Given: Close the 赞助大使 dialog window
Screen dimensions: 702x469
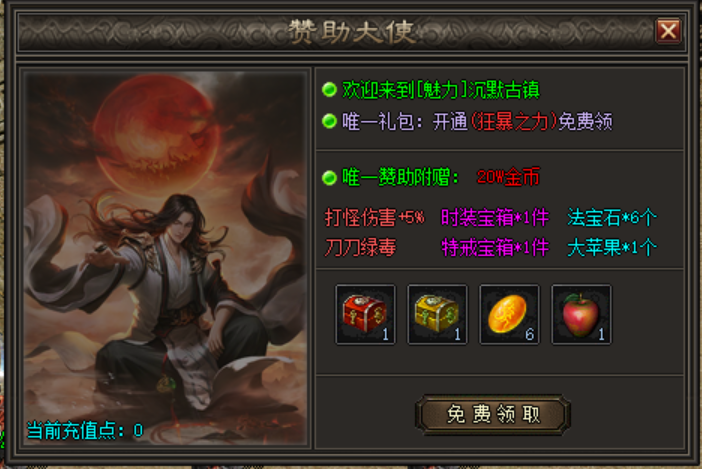Looking at the screenshot, I should [x=668, y=31].
